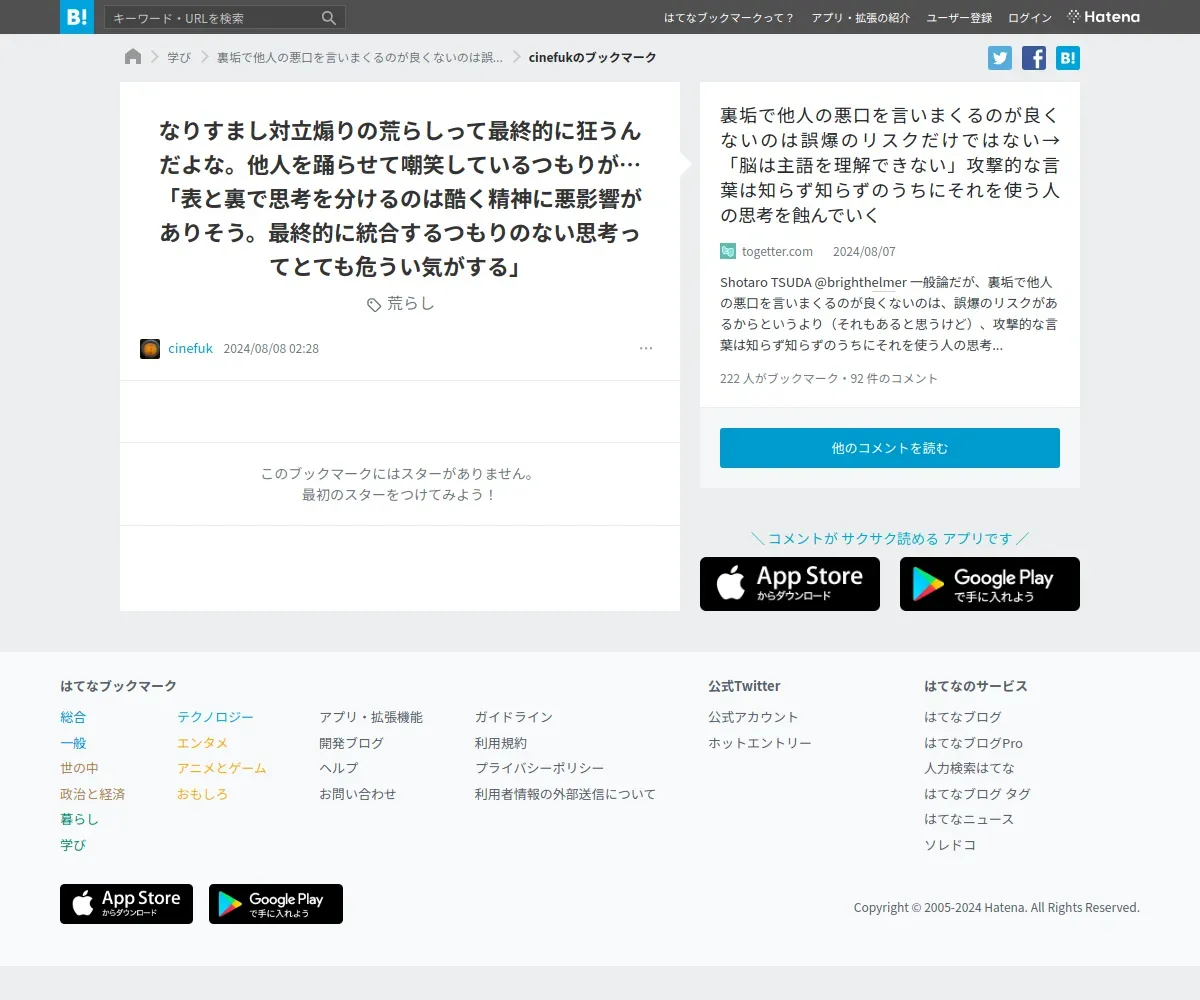Open はてなニュース service link
The height and width of the screenshot is (1000, 1200).
(x=969, y=819)
